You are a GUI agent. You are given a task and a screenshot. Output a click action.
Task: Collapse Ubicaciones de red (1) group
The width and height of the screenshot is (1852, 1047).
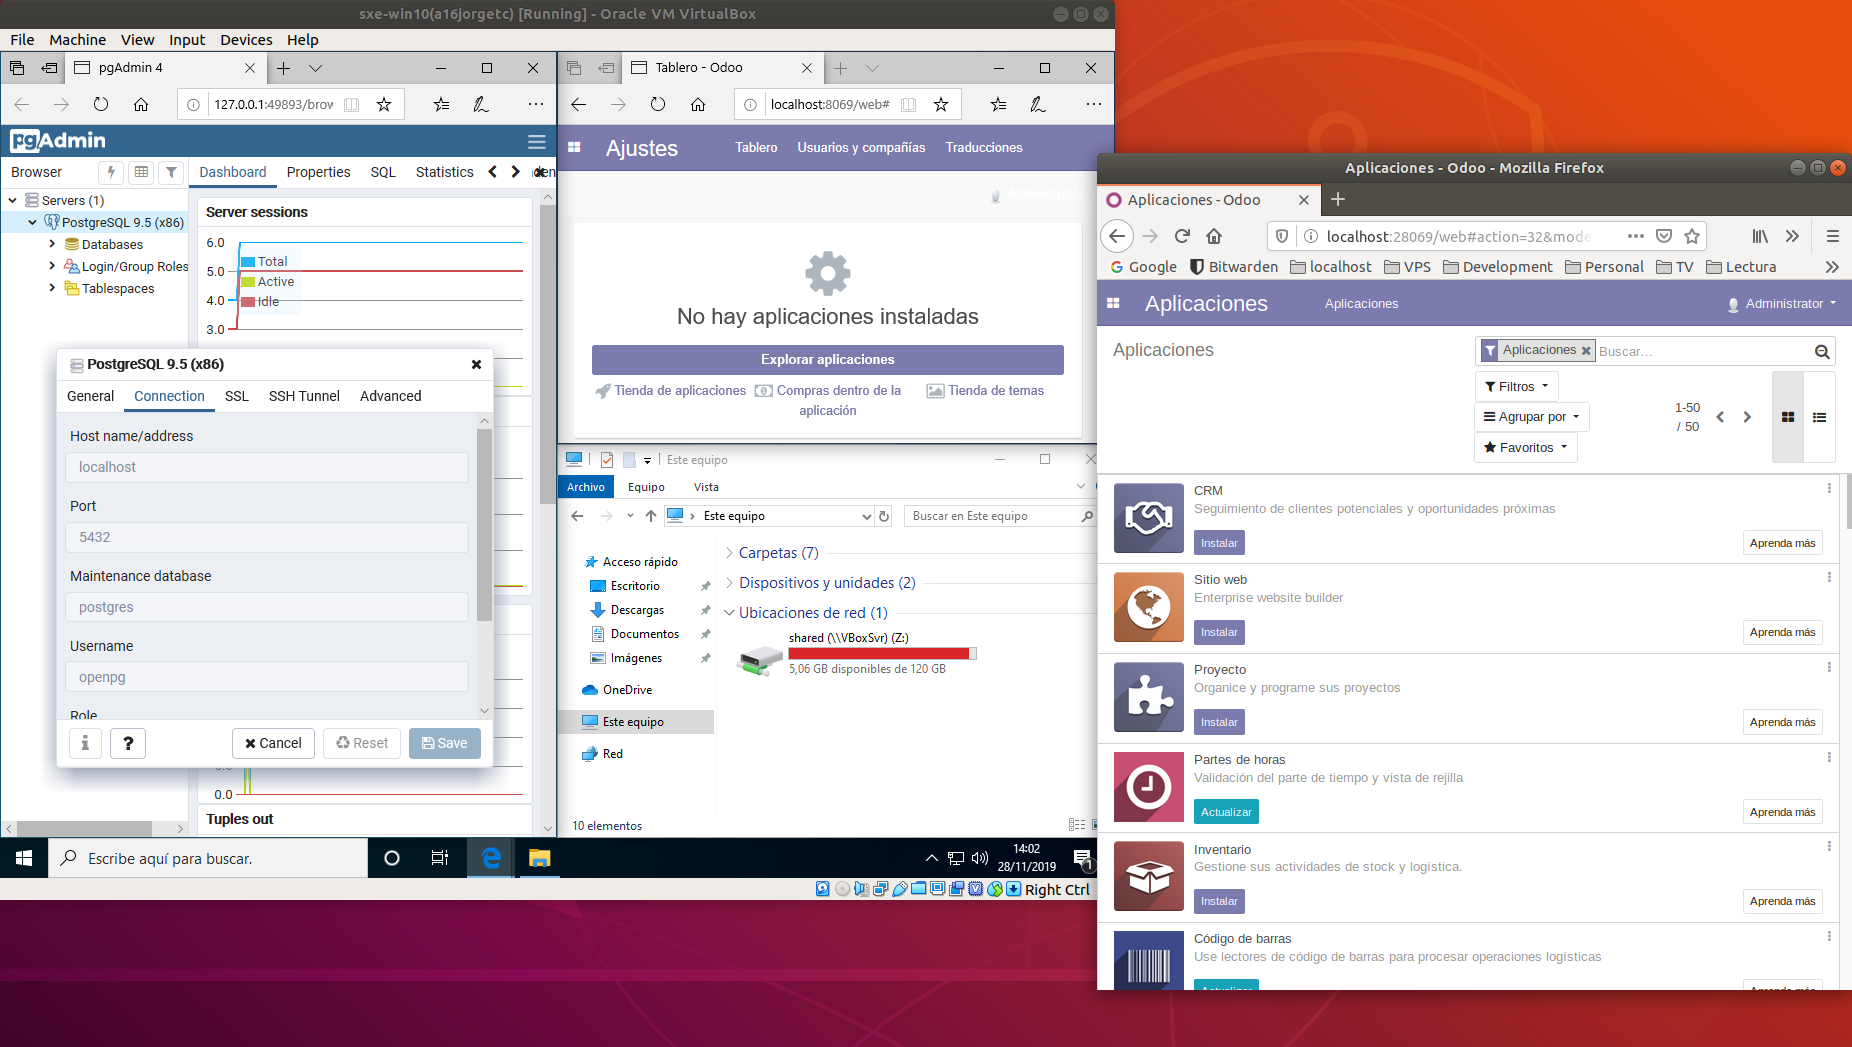[729, 613]
